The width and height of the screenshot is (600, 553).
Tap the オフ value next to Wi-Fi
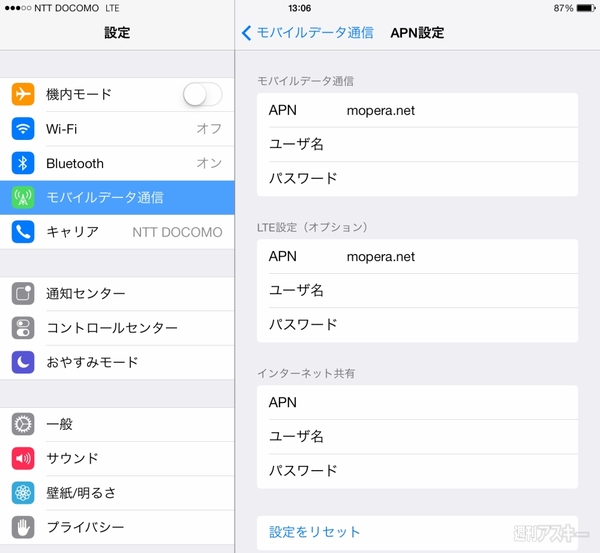coord(209,129)
